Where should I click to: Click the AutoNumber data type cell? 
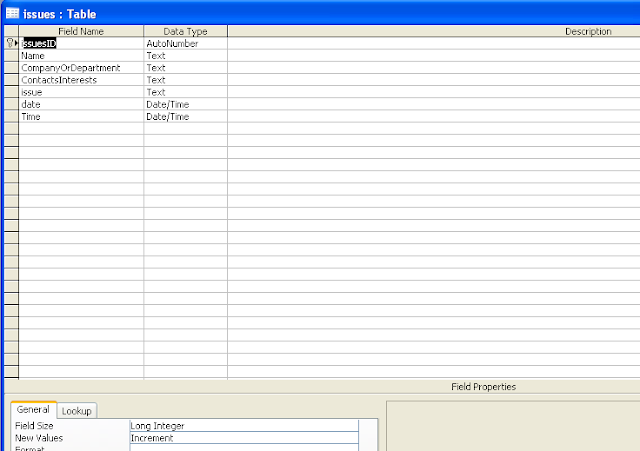[186, 43]
